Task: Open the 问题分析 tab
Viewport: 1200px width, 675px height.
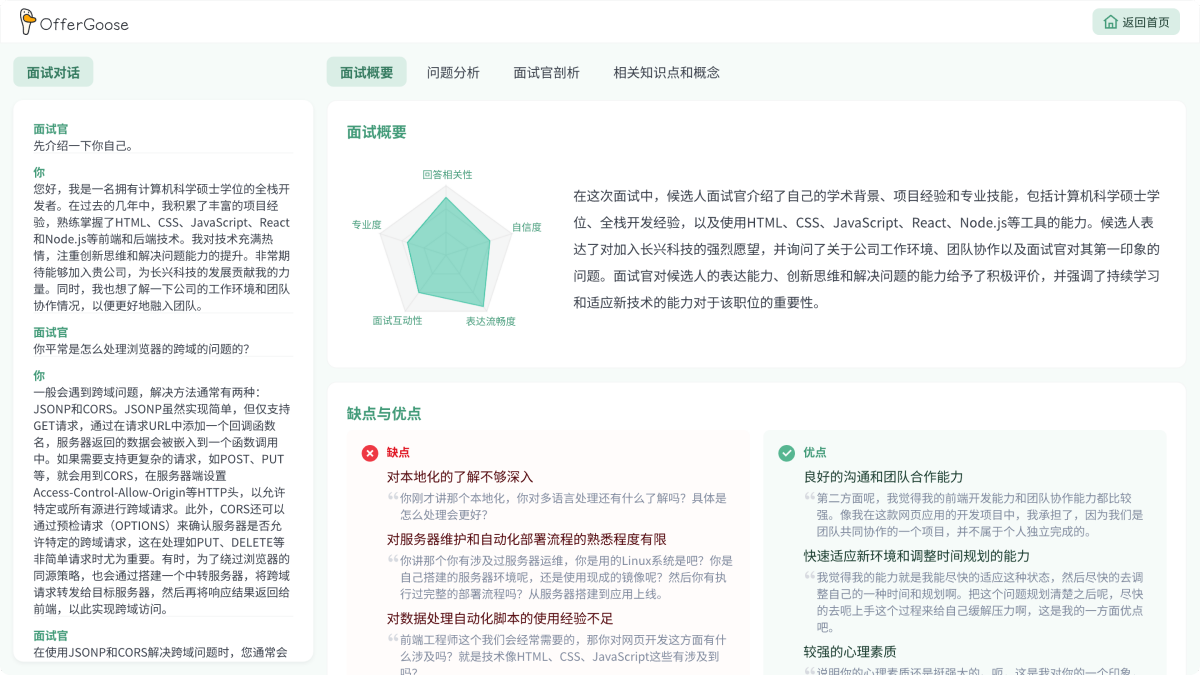Action: (453, 72)
